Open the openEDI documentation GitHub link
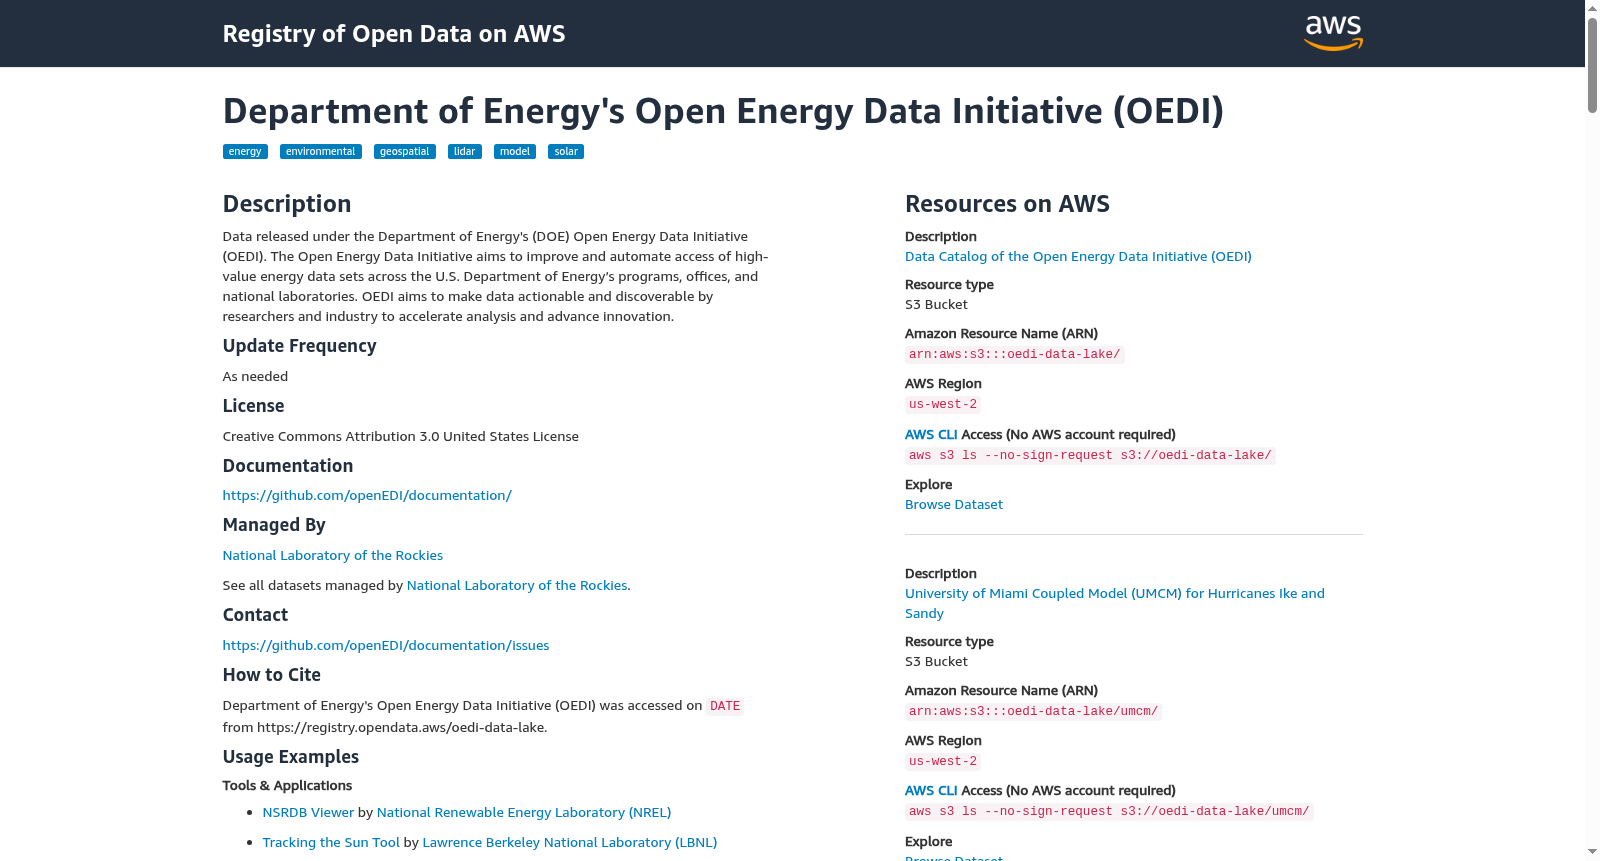 click(x=367, y=495)
